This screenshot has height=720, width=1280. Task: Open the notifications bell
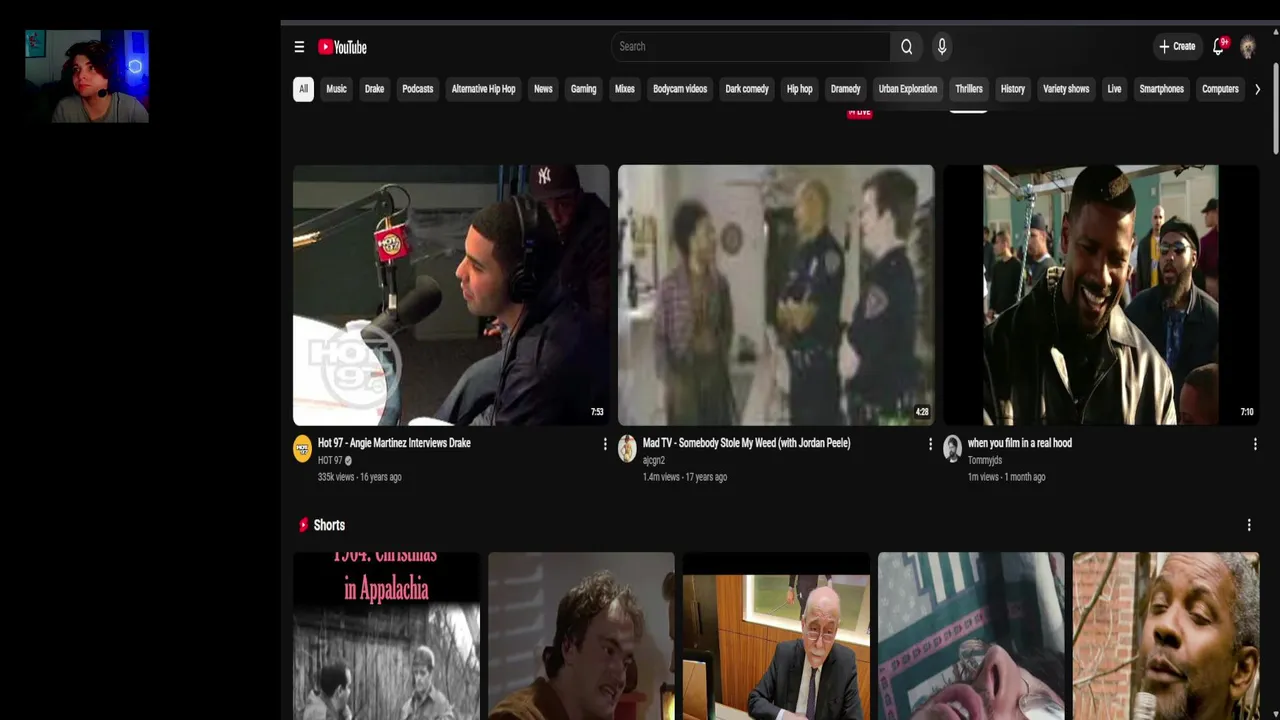1219,47
